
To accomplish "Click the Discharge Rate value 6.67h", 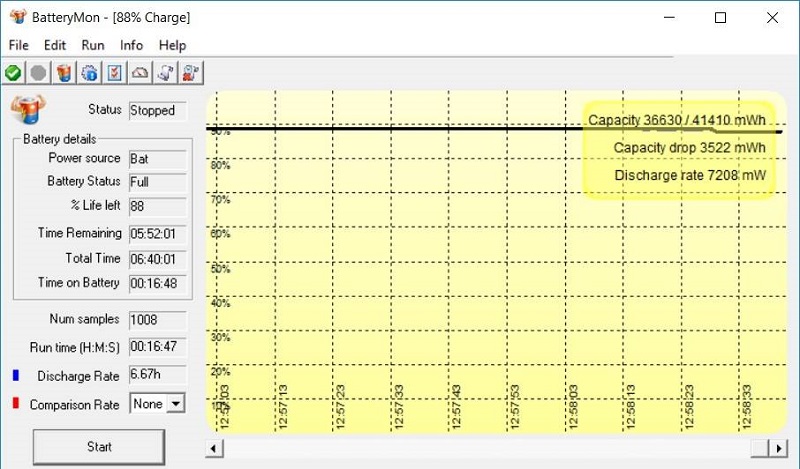I will [158, 375].
